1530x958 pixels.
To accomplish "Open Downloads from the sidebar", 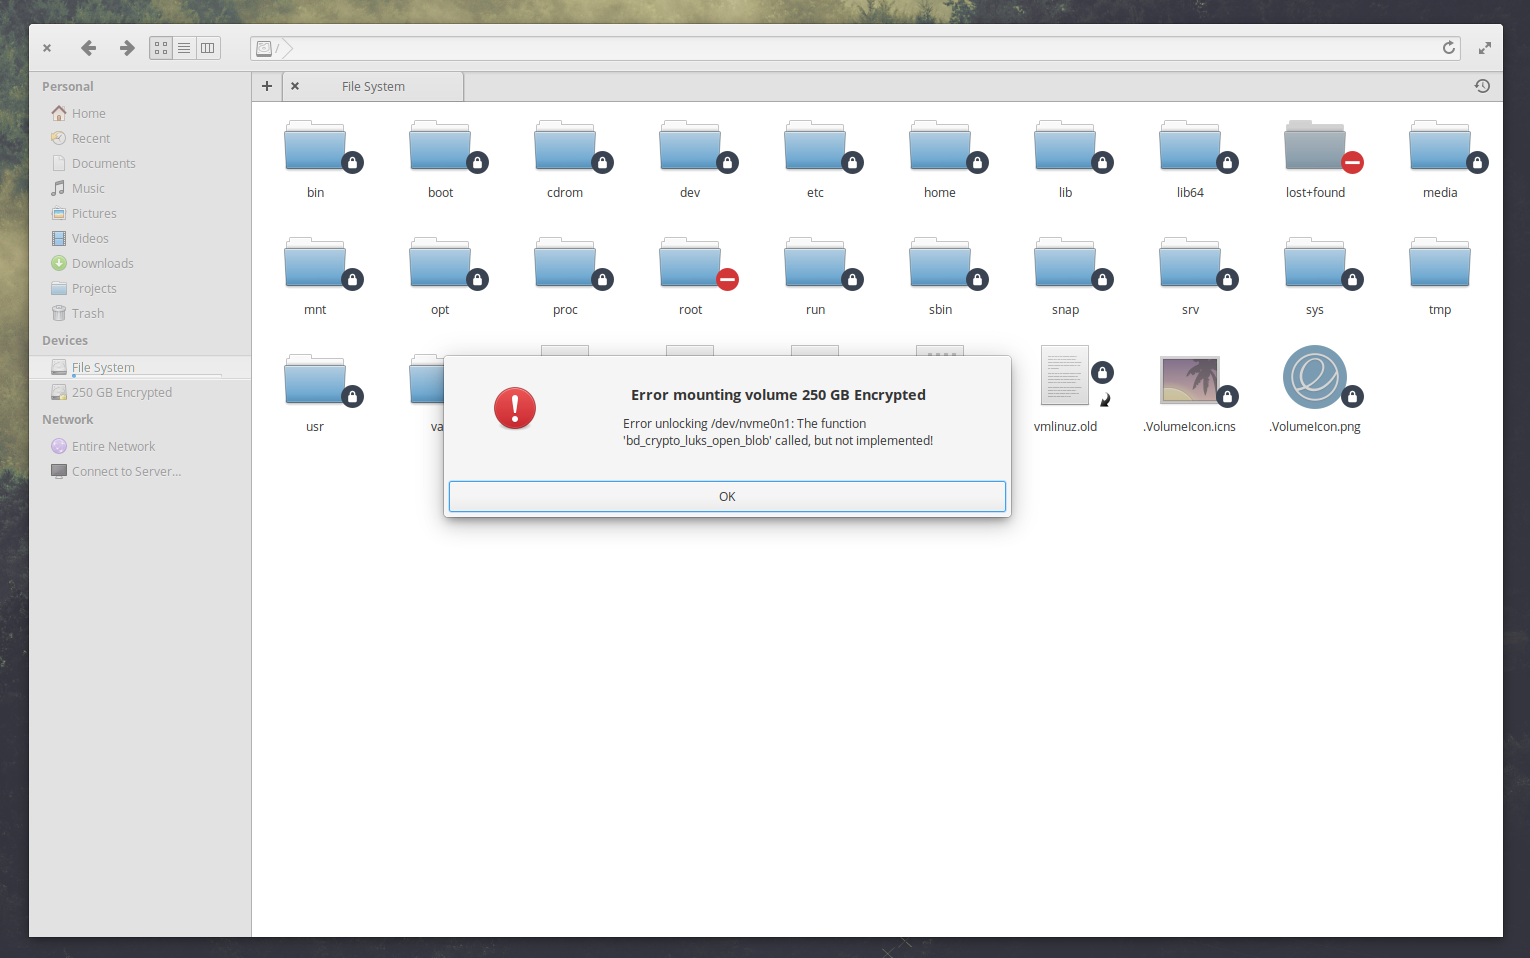I will point(101,263).
